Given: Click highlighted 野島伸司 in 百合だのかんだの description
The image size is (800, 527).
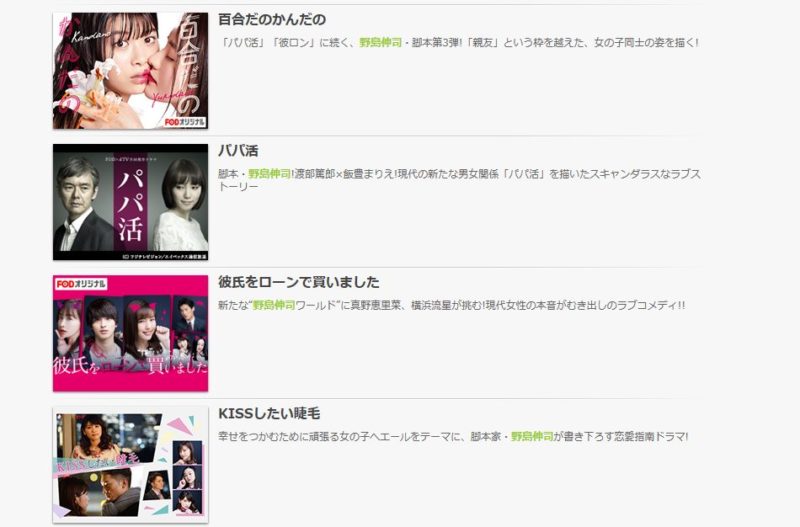Looking at the screenshot, I should [x=381, y=43].
